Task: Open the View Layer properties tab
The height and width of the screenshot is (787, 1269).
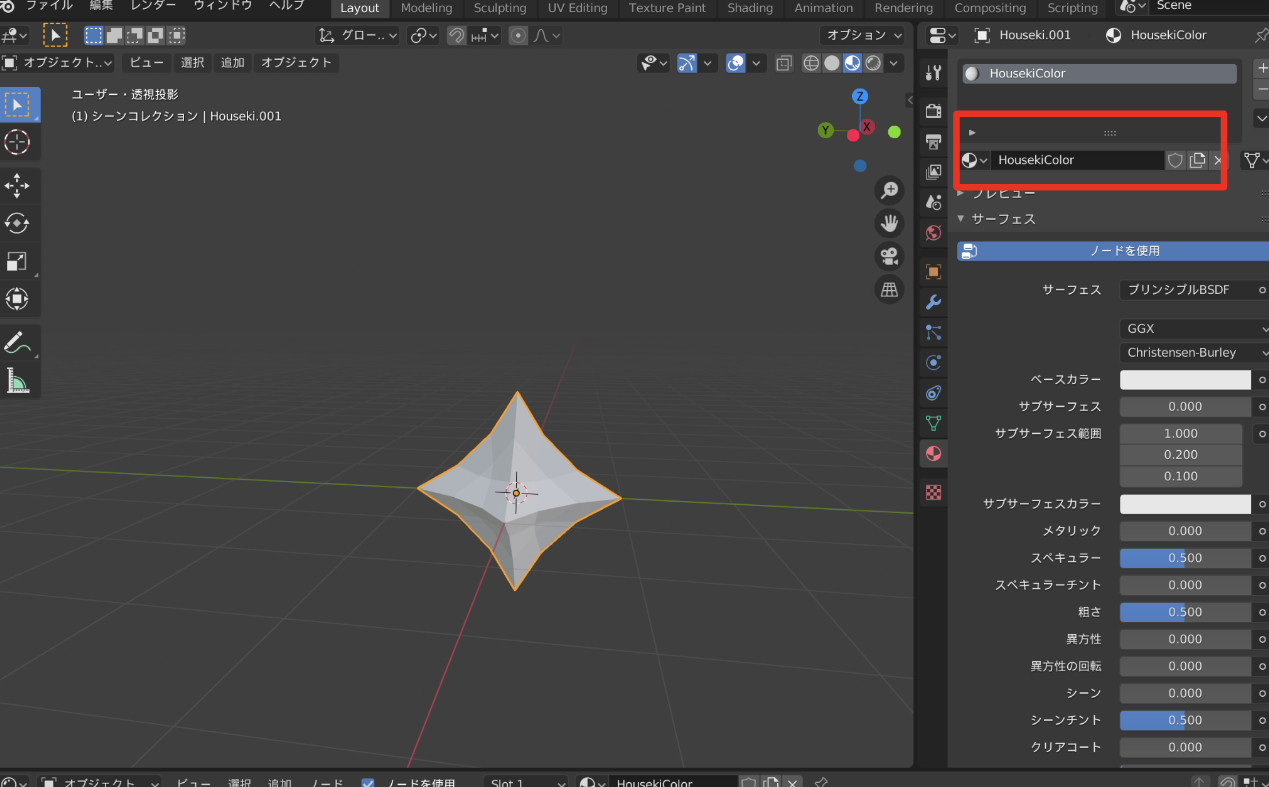Action: pos(933,172)
